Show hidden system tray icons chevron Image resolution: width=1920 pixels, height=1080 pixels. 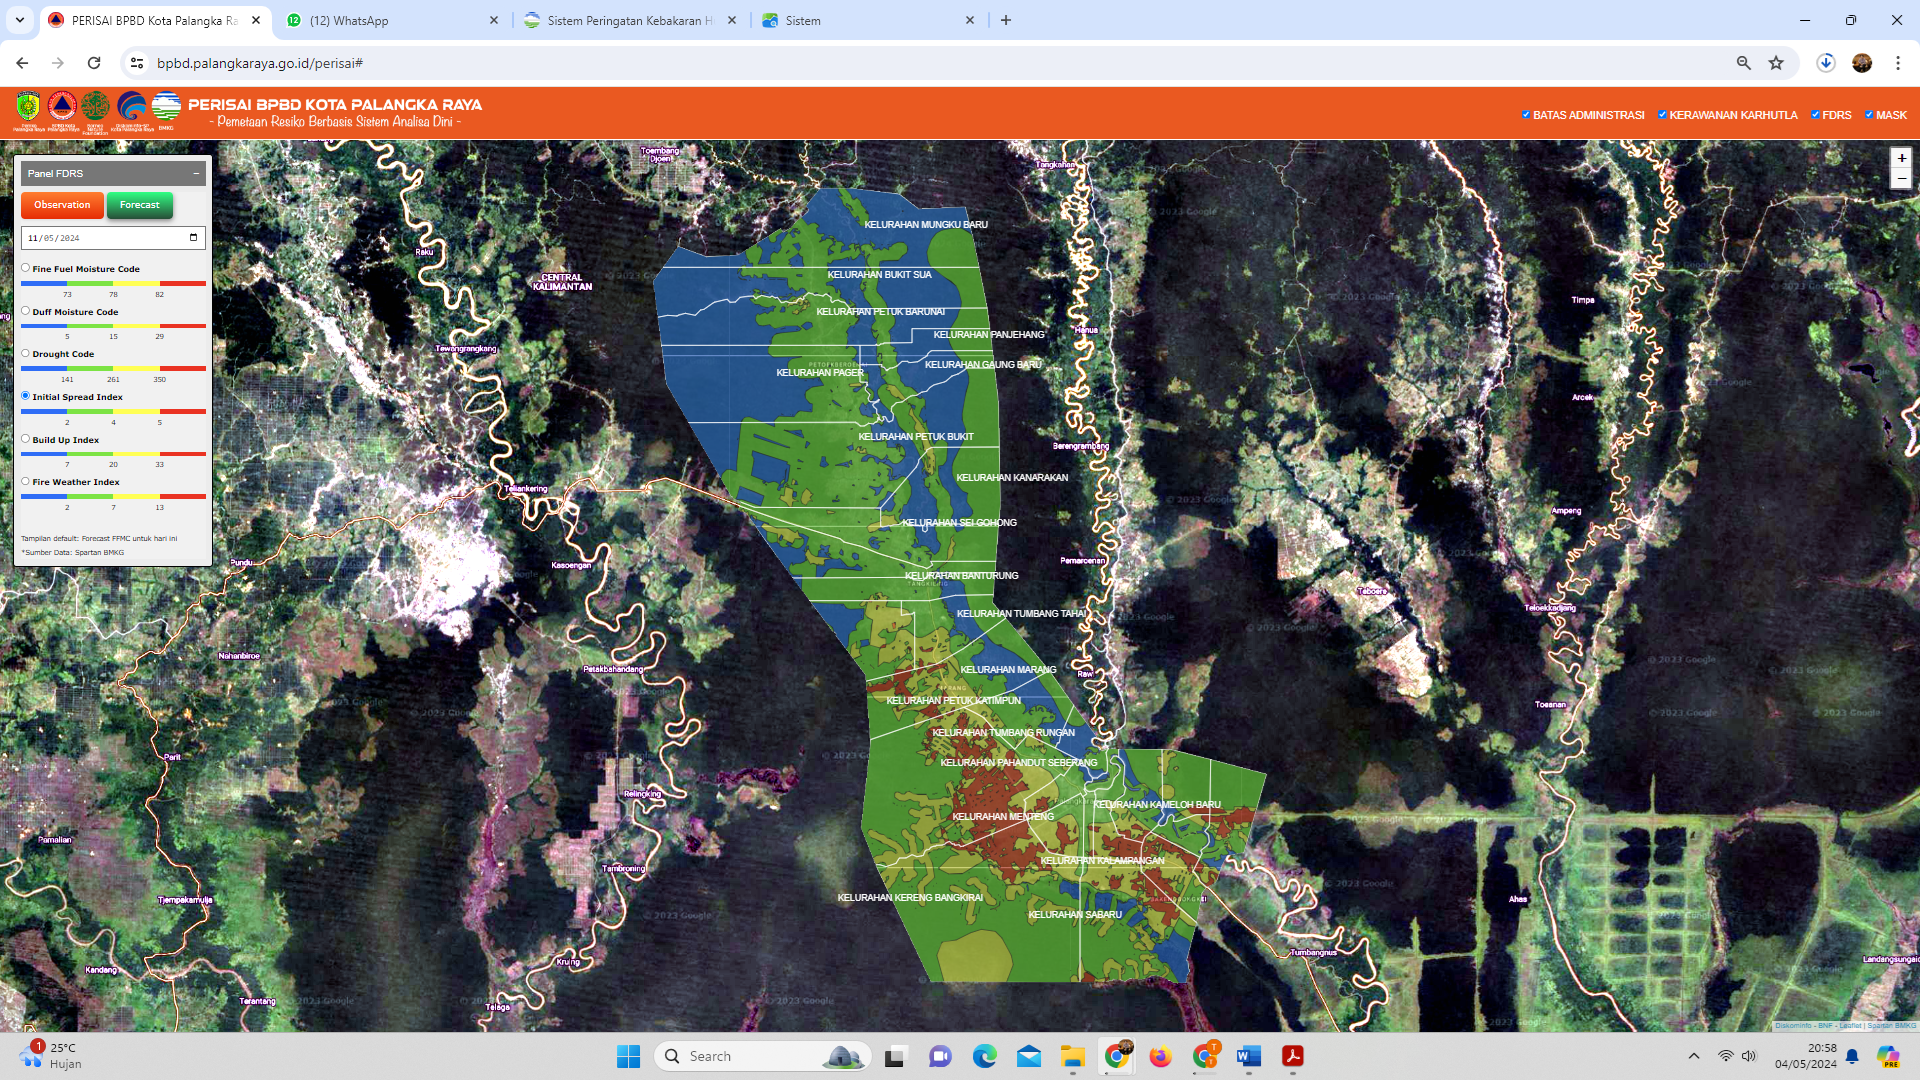pyautogui.click(x=1693, y=1056)
